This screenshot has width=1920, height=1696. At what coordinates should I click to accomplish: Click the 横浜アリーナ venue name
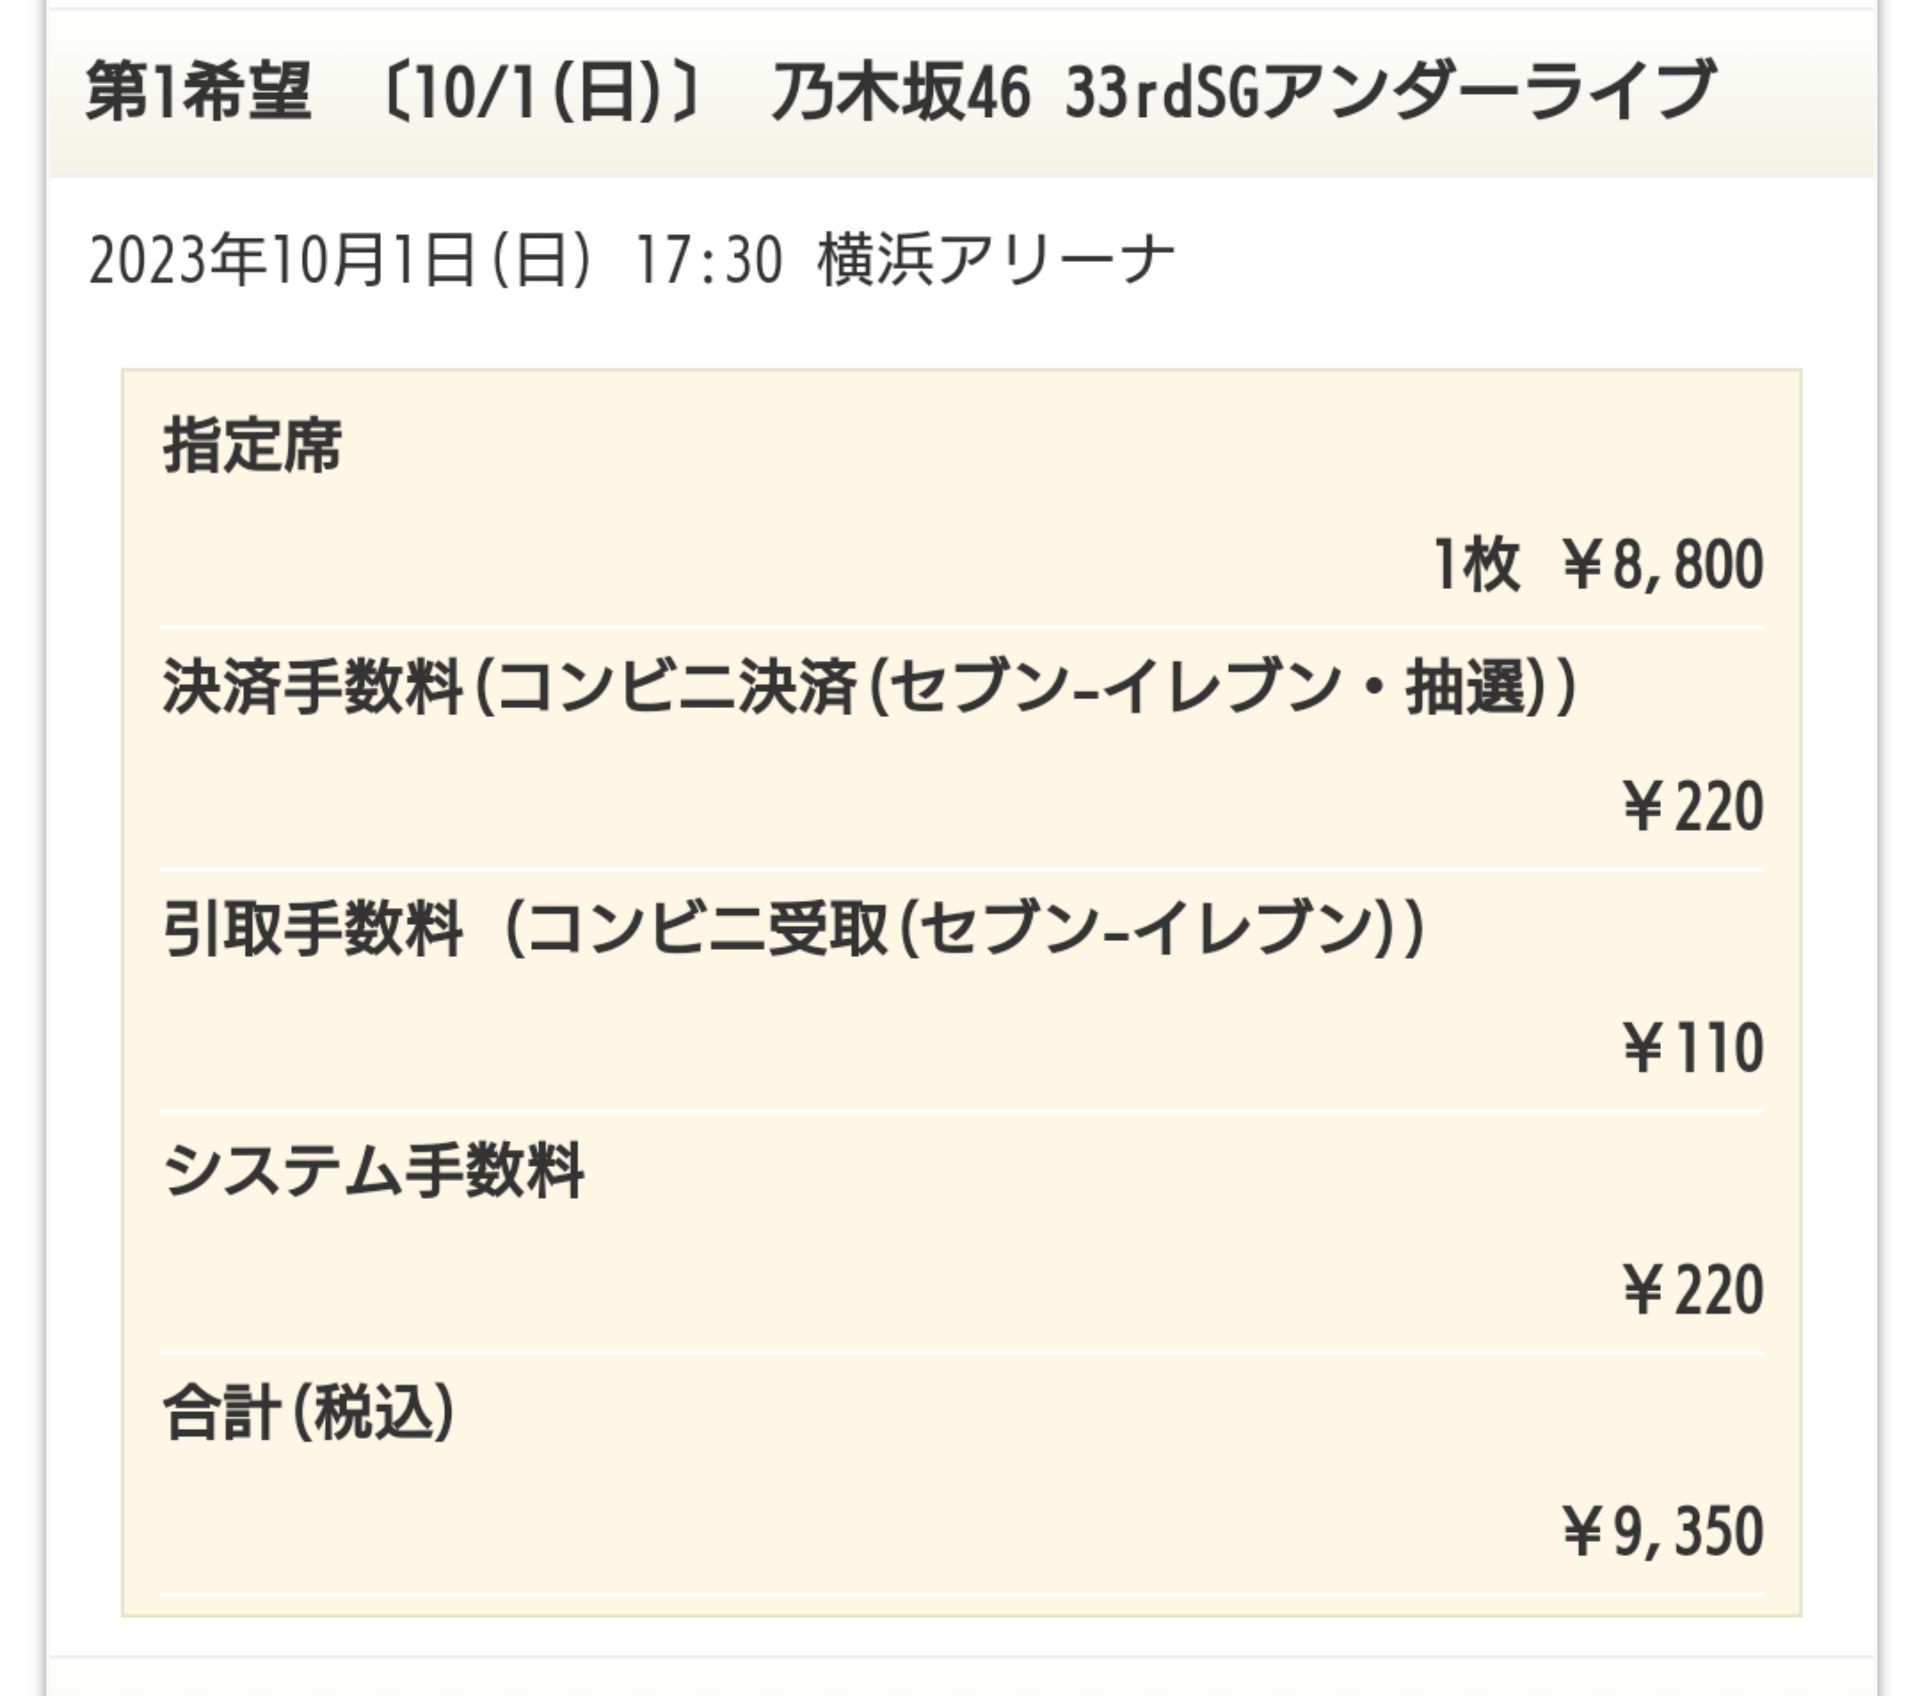click(x=995, y=261)
